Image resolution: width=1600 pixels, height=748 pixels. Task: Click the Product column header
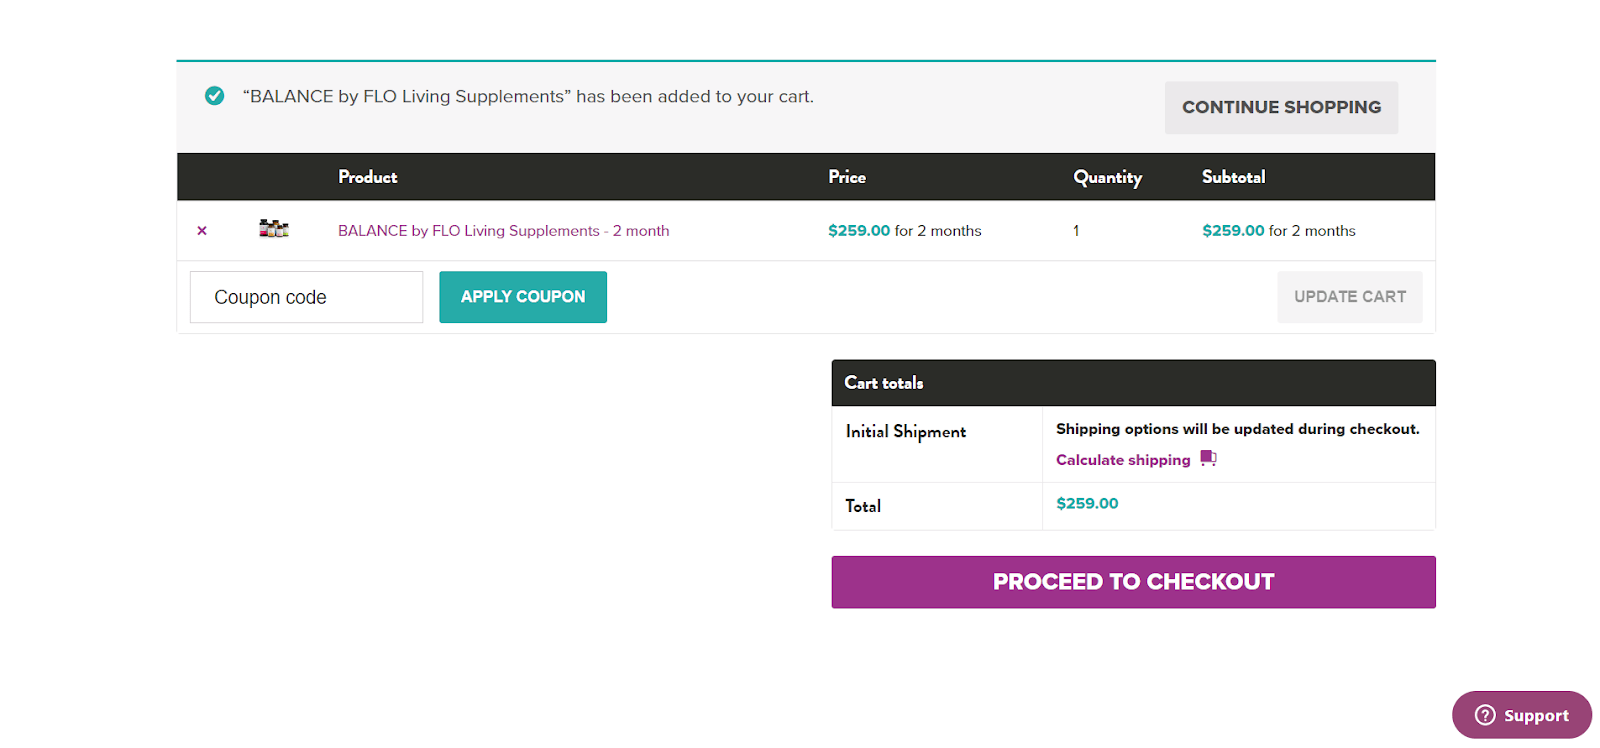(367, 177)
